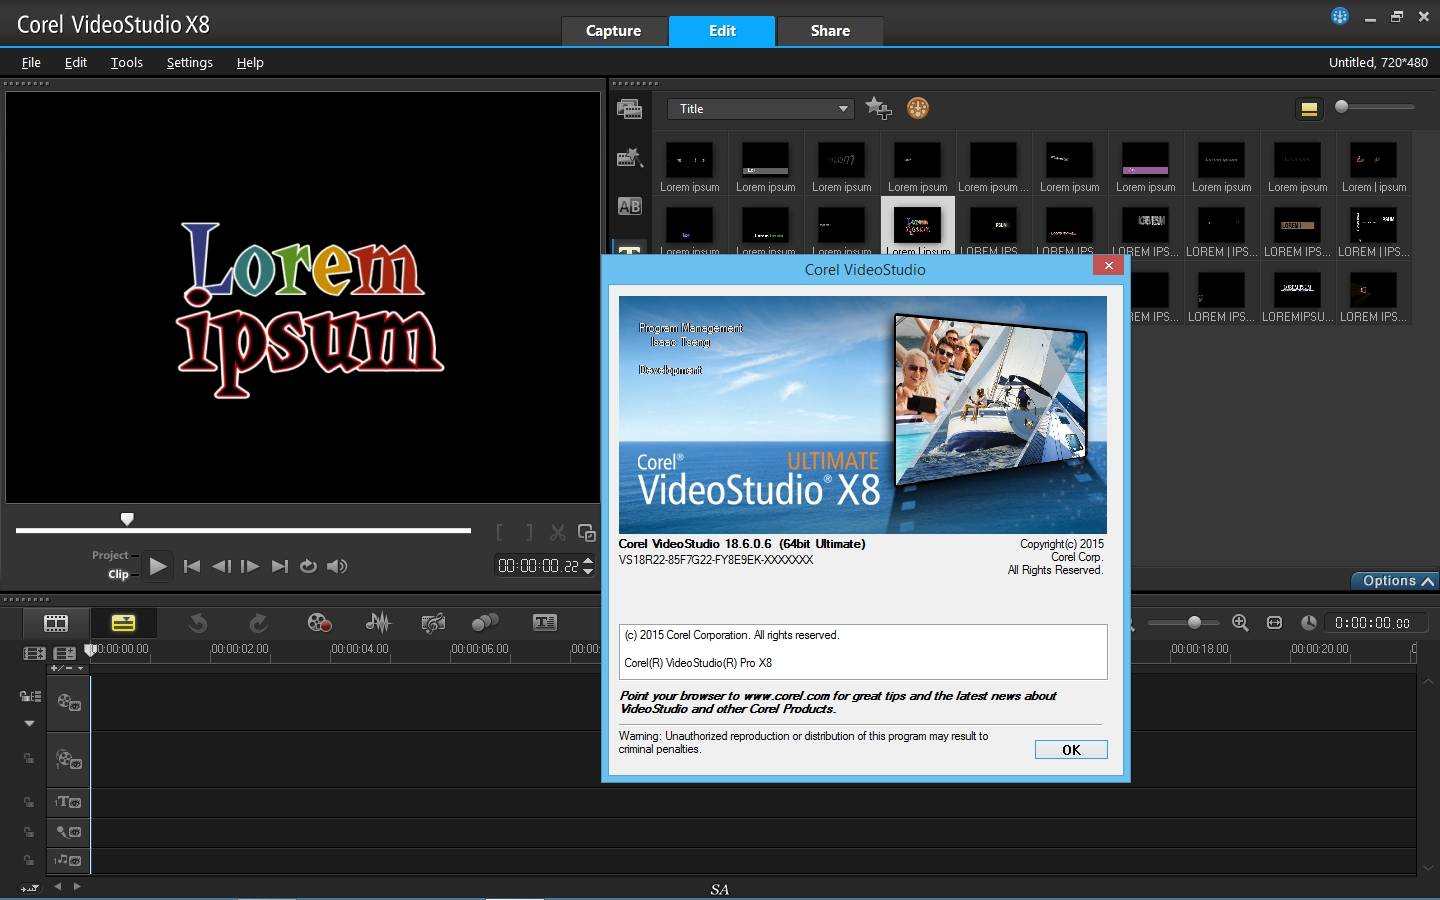The height and width of the screenshot is (900, 1440).
Task: Click the project duration clock icon
Action: [1308, 622]
